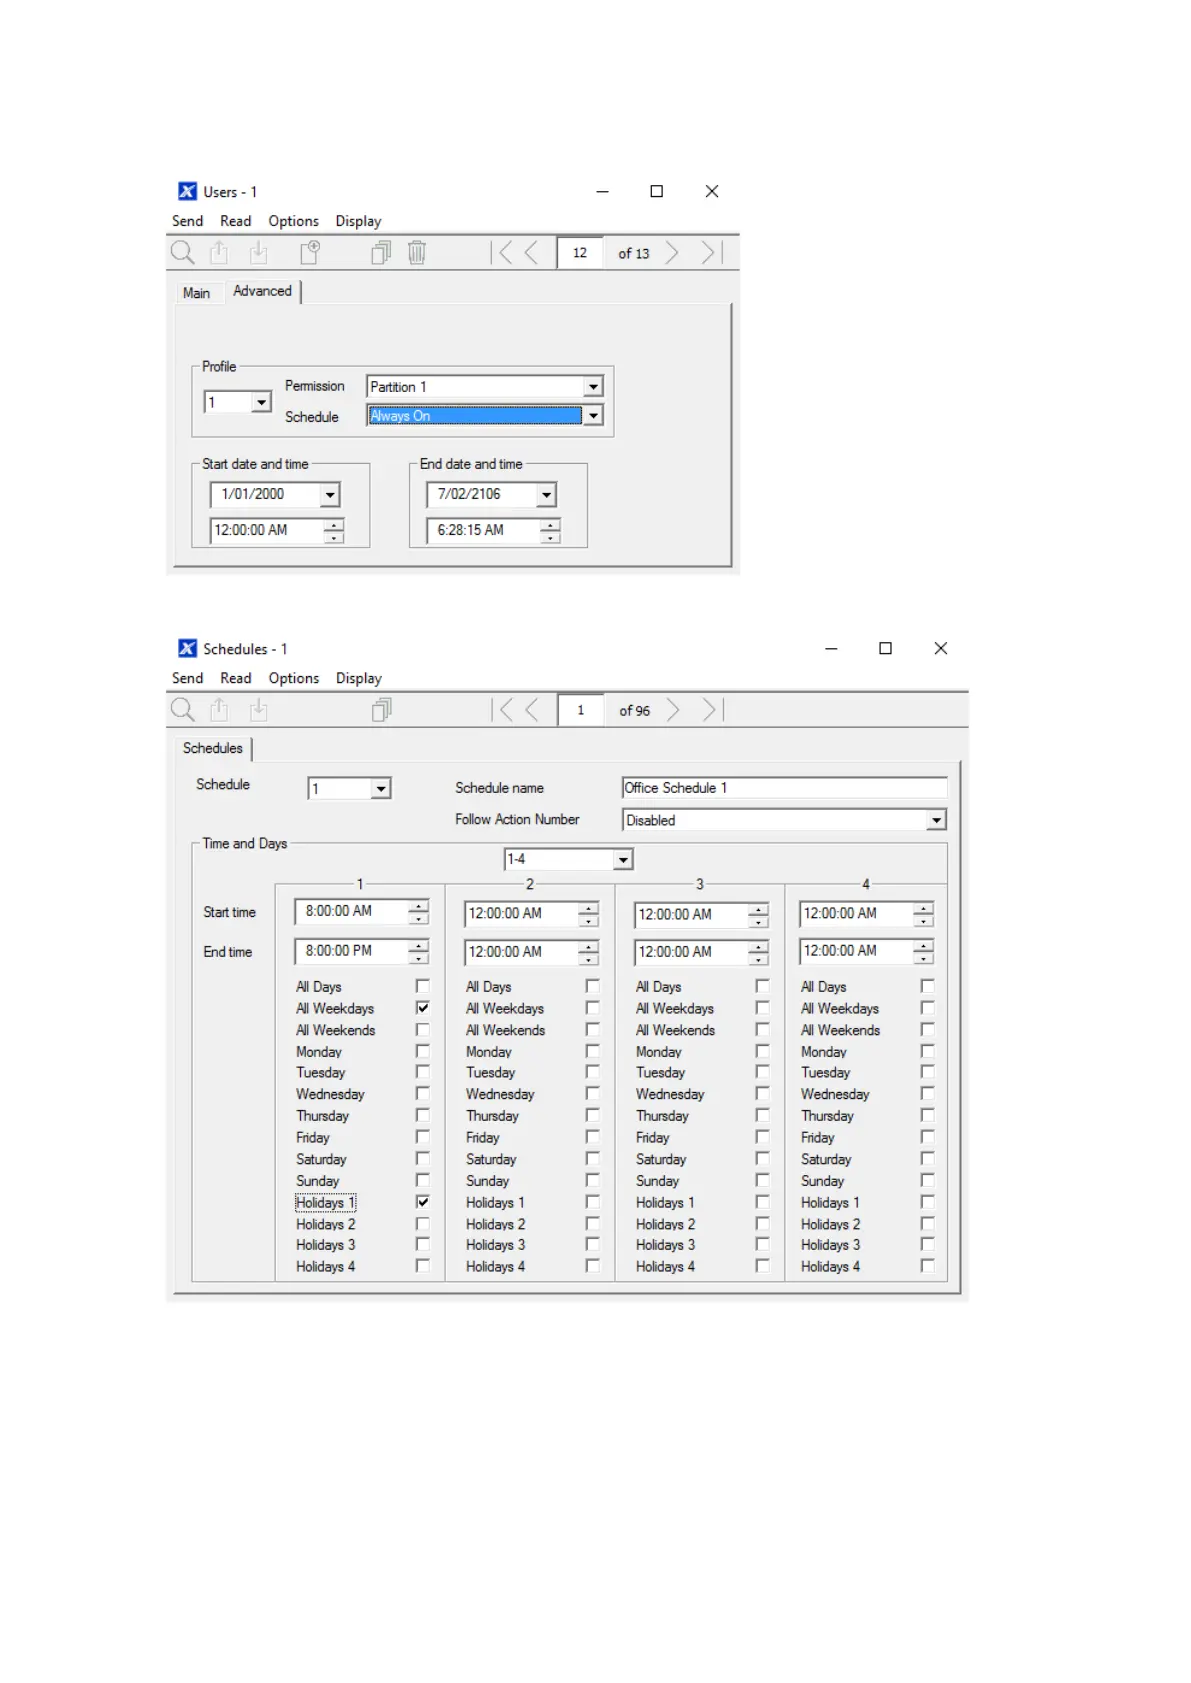
Task: Open the Start date 1/01/2000 dropdown
Action: [330, 495]
